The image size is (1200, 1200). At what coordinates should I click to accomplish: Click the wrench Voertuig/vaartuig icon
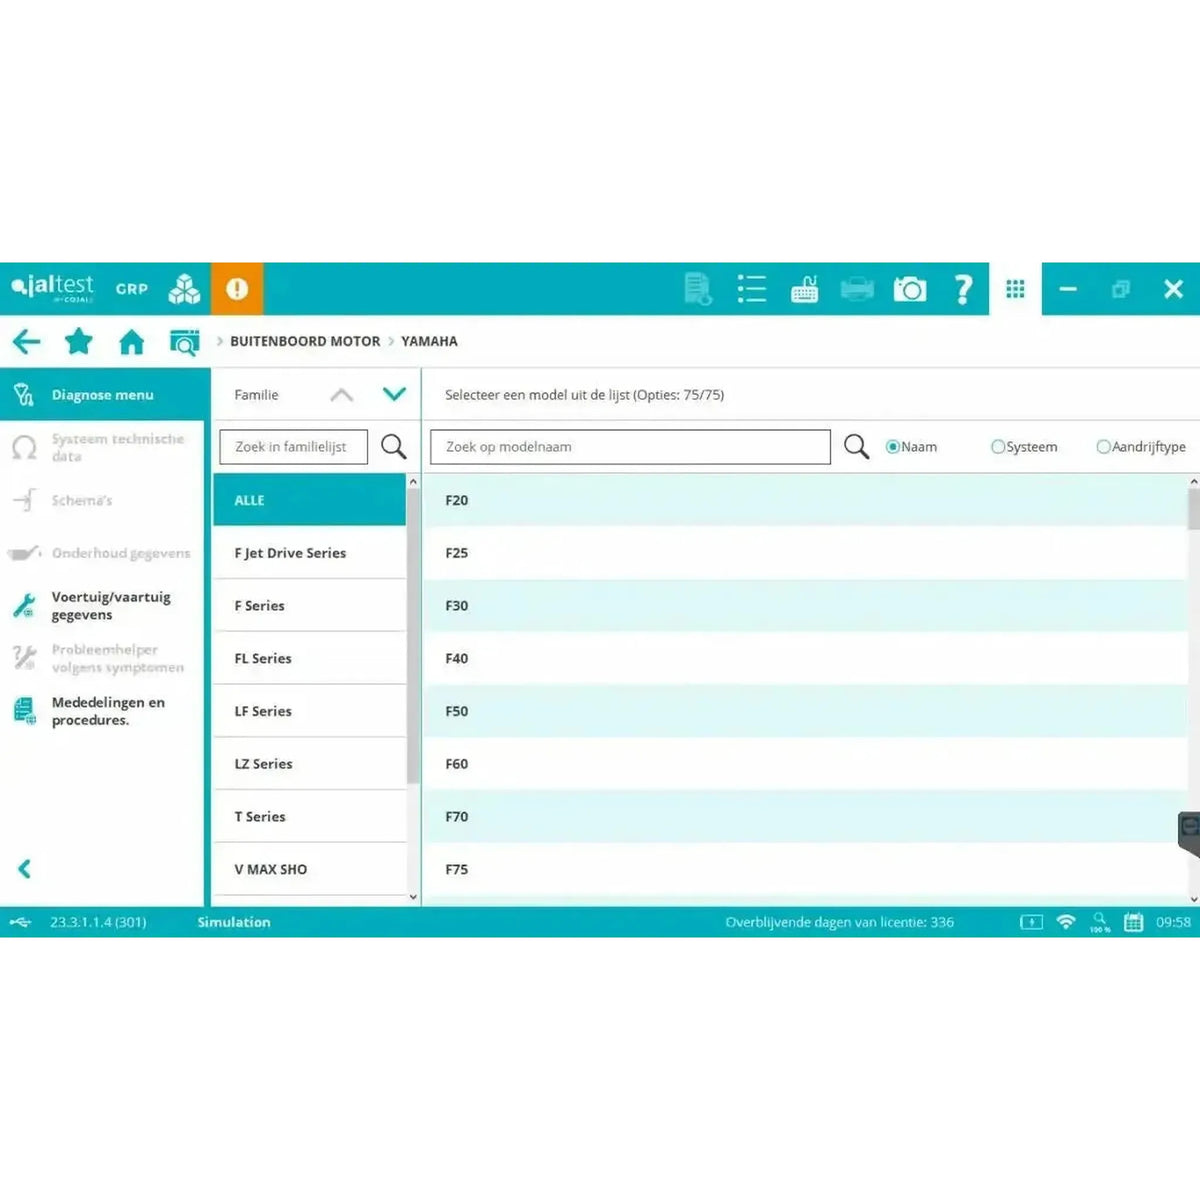point(24,605)
